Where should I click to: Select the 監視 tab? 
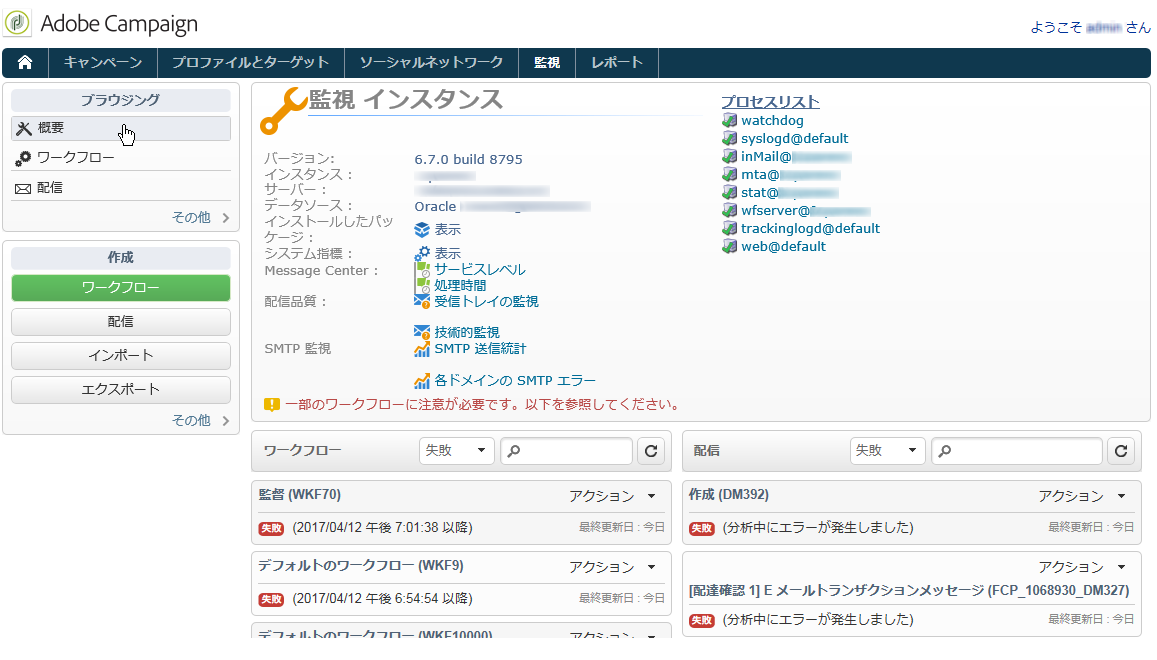(x=547, y=63)
